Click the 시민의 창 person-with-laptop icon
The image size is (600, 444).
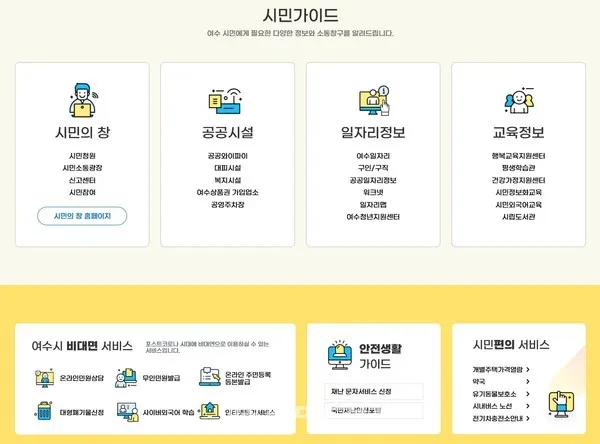click(83, 100)
